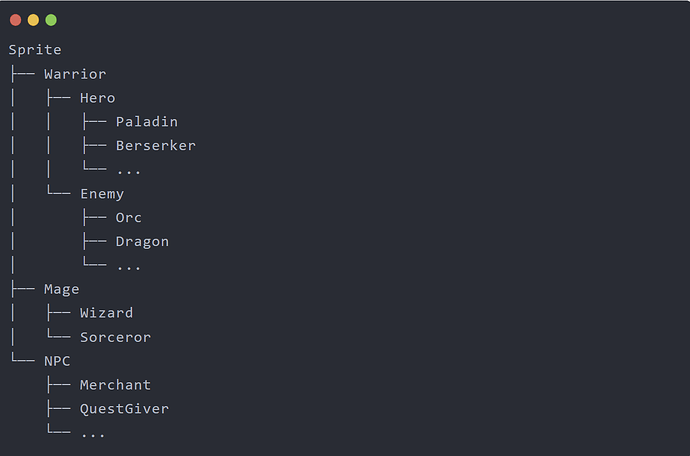
Task: Click the Merchant entry
Action: pos(116,385)
